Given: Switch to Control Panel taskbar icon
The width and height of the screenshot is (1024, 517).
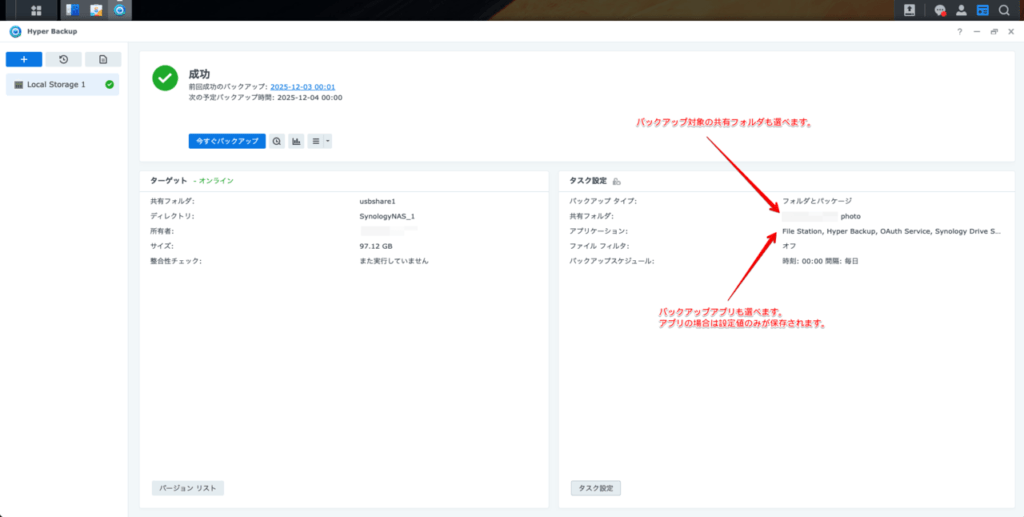Looking at the screenshot, I should (x=72, y=10).
